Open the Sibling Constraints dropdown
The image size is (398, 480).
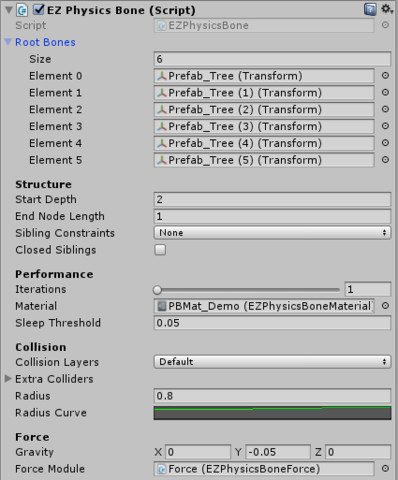[272, 233]
